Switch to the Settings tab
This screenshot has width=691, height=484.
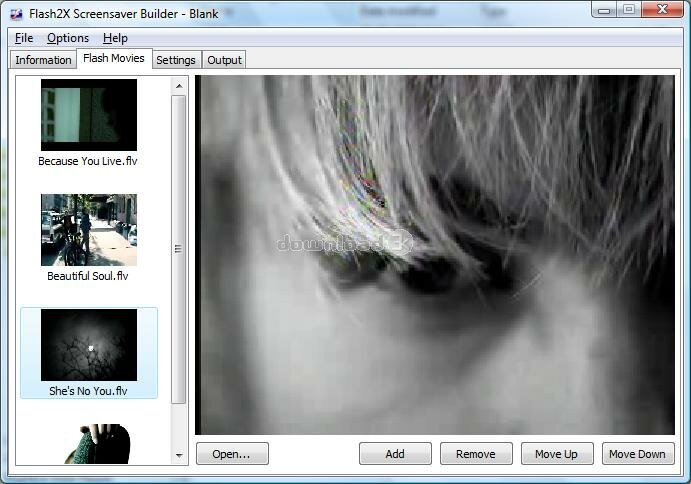point(176,60)
